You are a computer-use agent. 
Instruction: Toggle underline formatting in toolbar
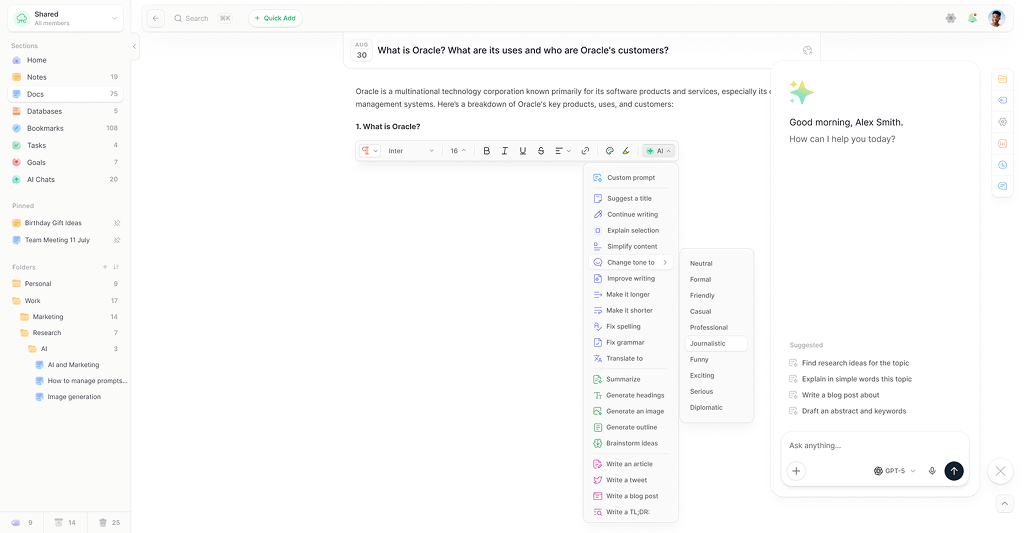(522, 151)
